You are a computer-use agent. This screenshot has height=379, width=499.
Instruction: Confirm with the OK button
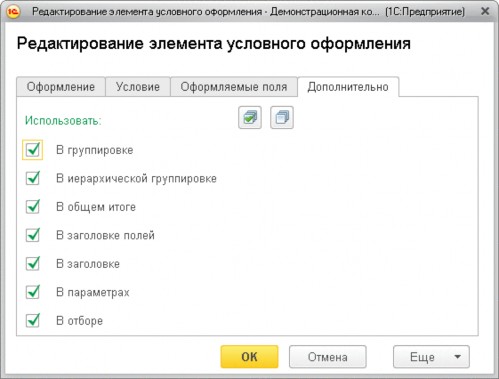(249, 357)
